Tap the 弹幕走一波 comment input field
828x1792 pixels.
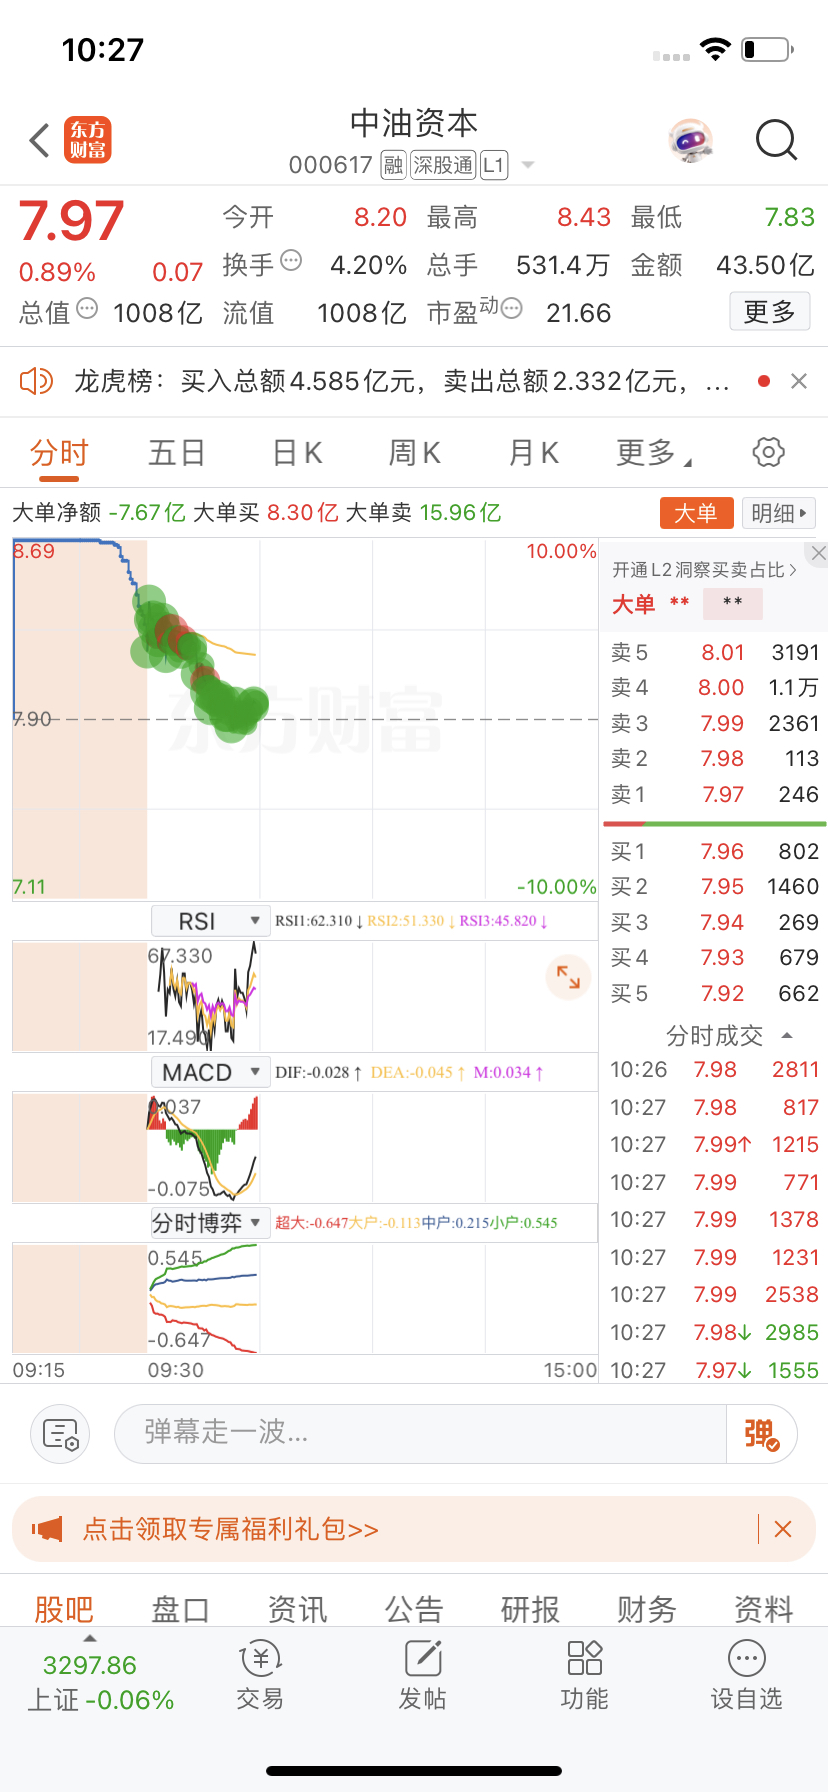[420, 1433]
